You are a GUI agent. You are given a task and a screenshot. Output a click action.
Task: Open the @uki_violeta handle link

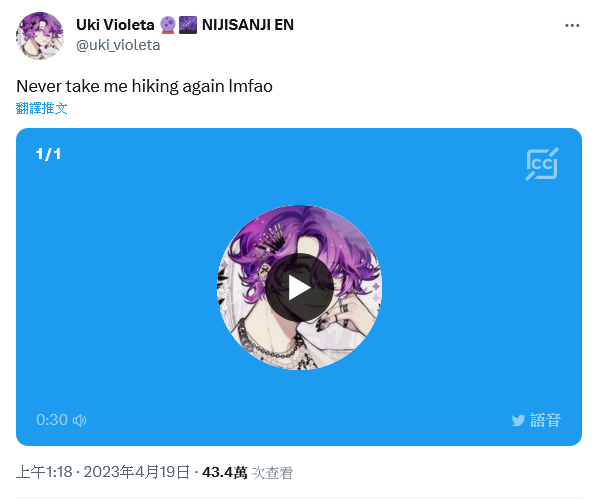click(118, 45)
